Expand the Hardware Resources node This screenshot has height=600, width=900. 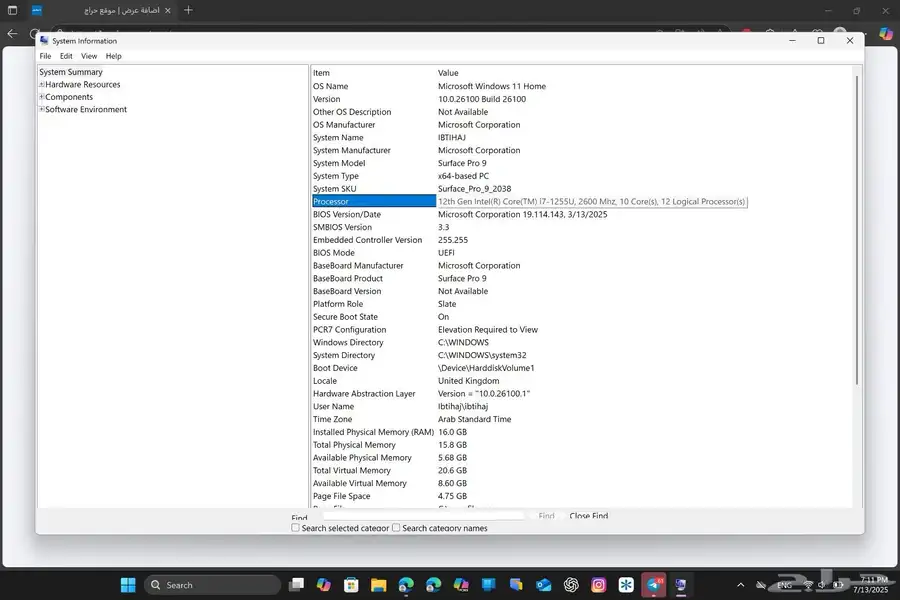pos(41,84)
